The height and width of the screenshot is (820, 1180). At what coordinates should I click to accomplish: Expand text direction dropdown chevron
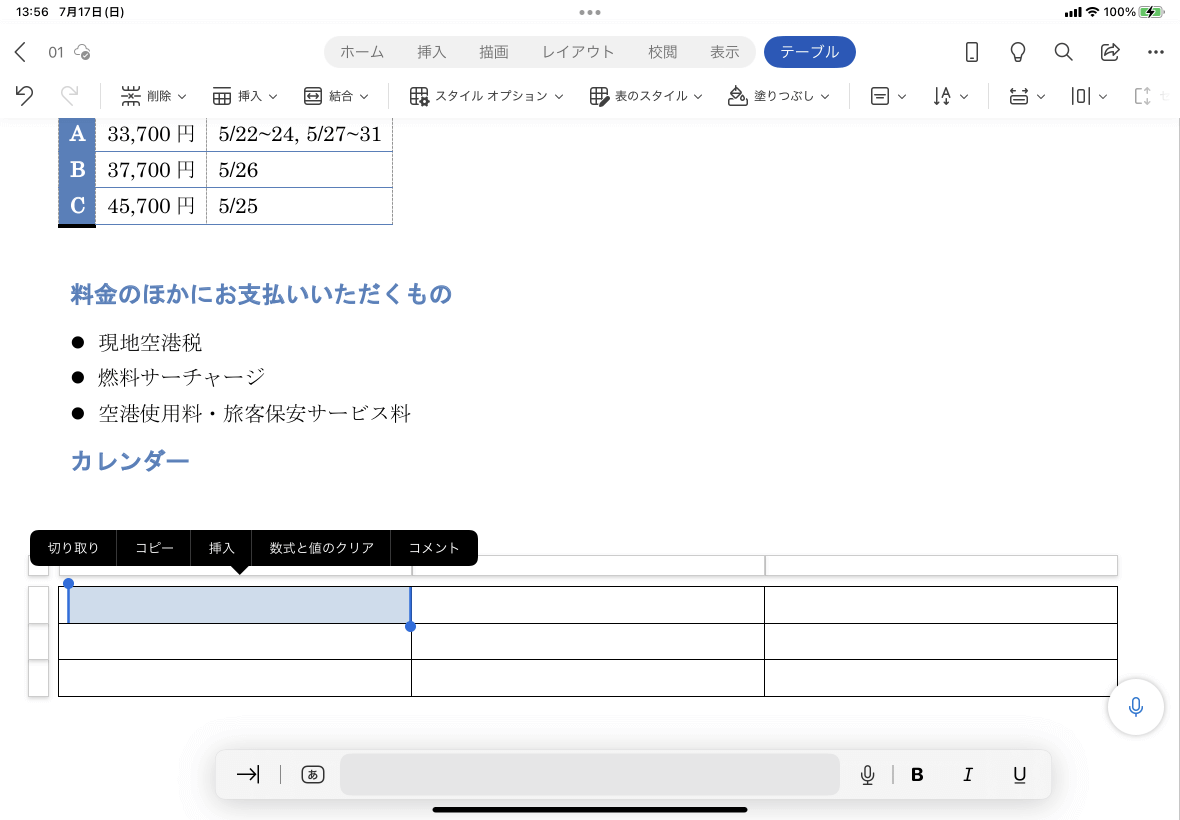963,97
